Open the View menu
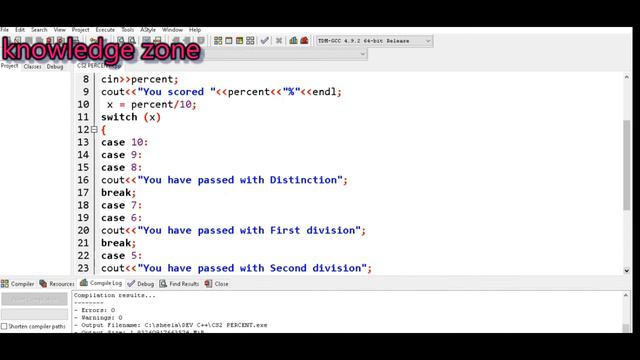This screenshot has width=640, height=360. coord(60,30)
